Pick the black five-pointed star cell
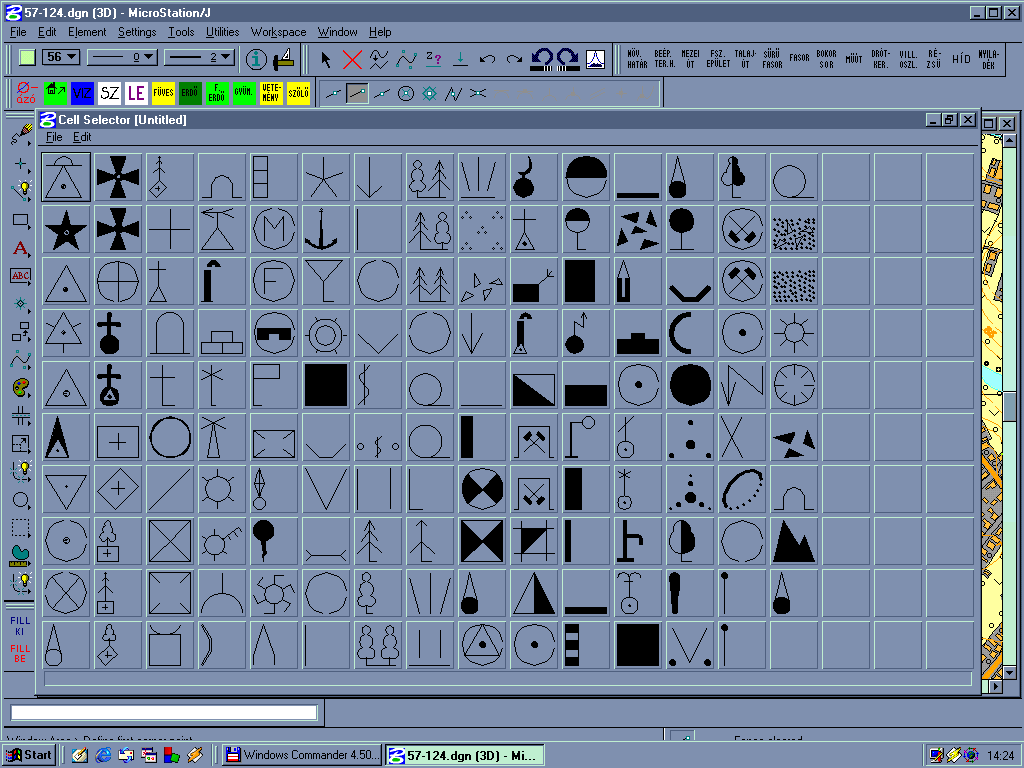 click(66, 229)
